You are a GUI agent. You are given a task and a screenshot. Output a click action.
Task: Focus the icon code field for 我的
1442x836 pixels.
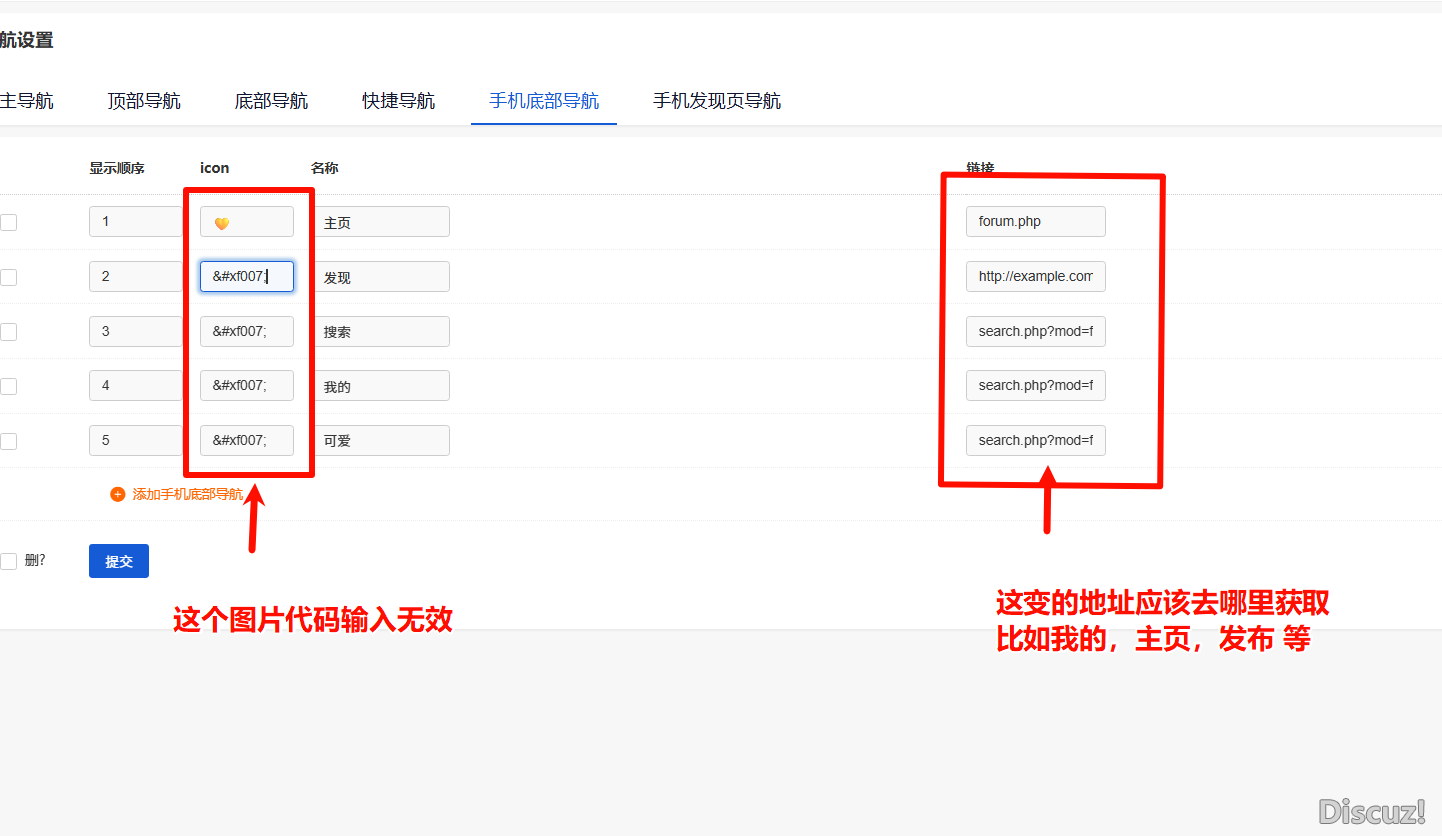click(x=246, y=385)
